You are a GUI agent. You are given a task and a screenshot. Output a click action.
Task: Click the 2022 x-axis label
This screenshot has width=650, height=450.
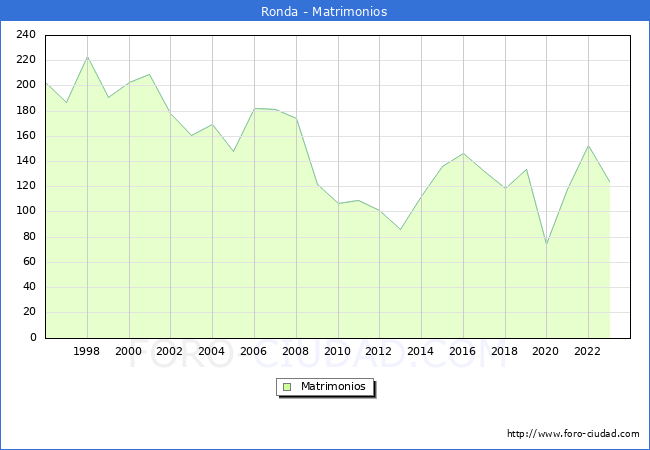coord(587,351)
